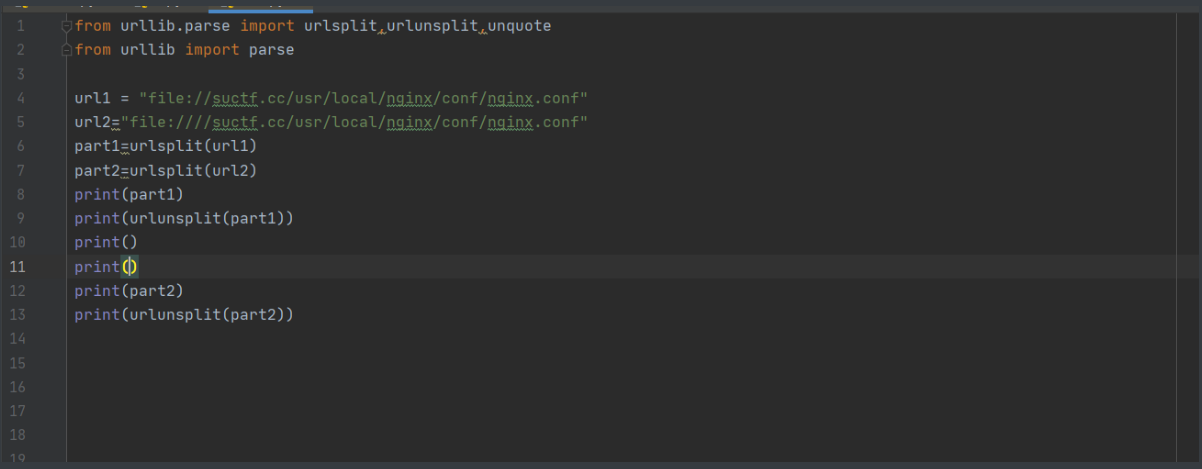This screenshot has width=1202, height=469.
Task: Click line number 4 in the gutter
Action: (19, 98)
